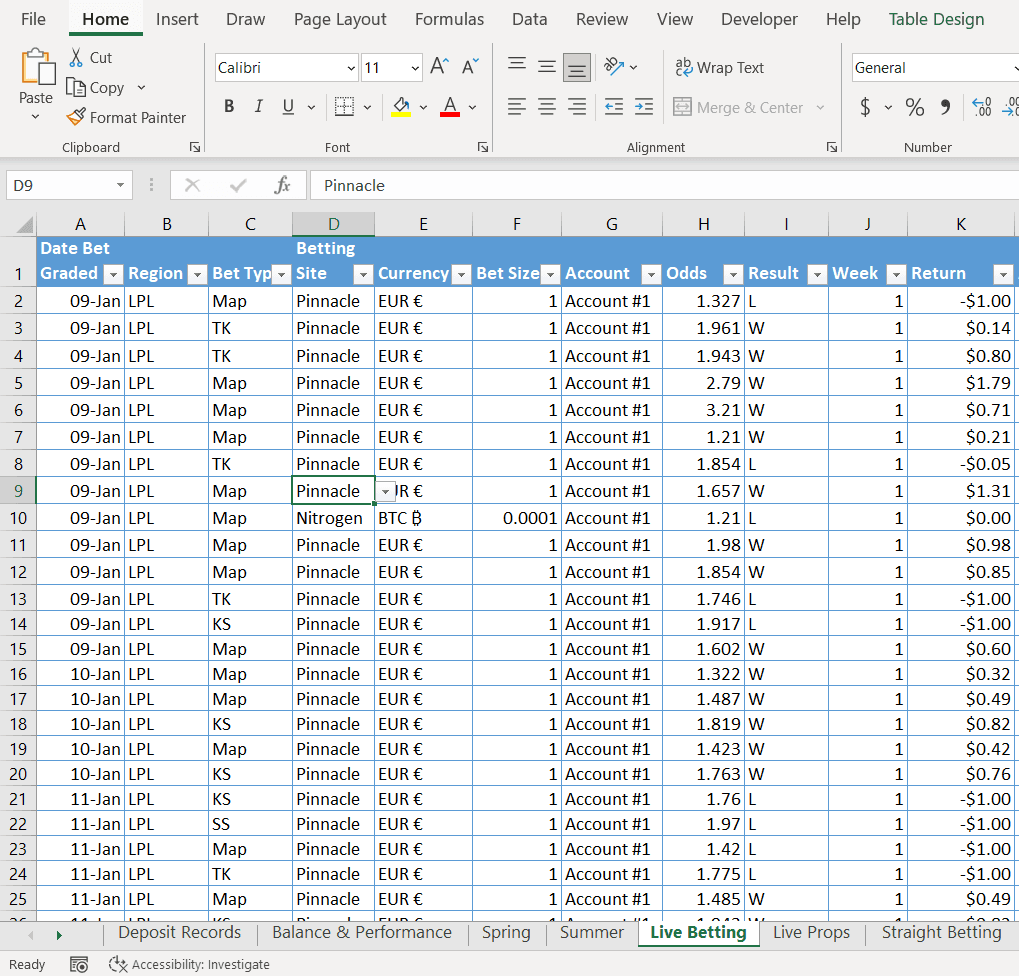Image resolution: width=1019 pixels, height=976 pixels.
Task: Click the Increase Font Size icon
Action: 438,67
